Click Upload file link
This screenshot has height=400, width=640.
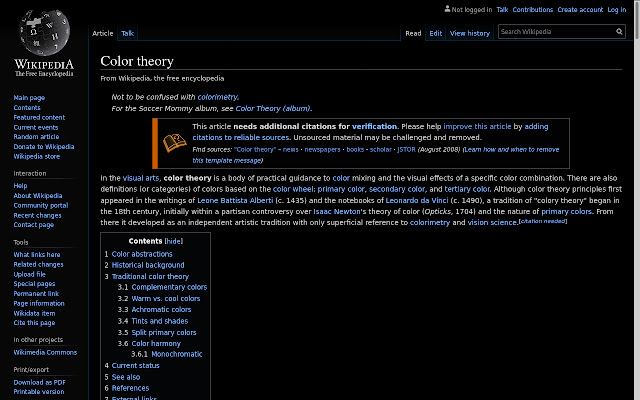[29, 274]
